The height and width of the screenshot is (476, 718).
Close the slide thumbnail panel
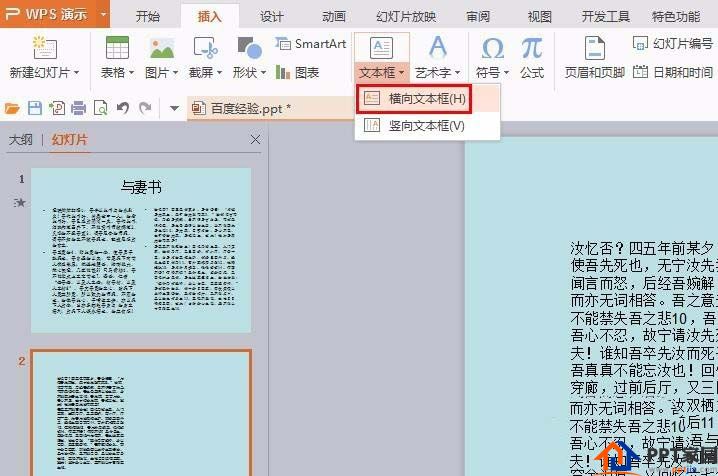(x=256, y=139)
